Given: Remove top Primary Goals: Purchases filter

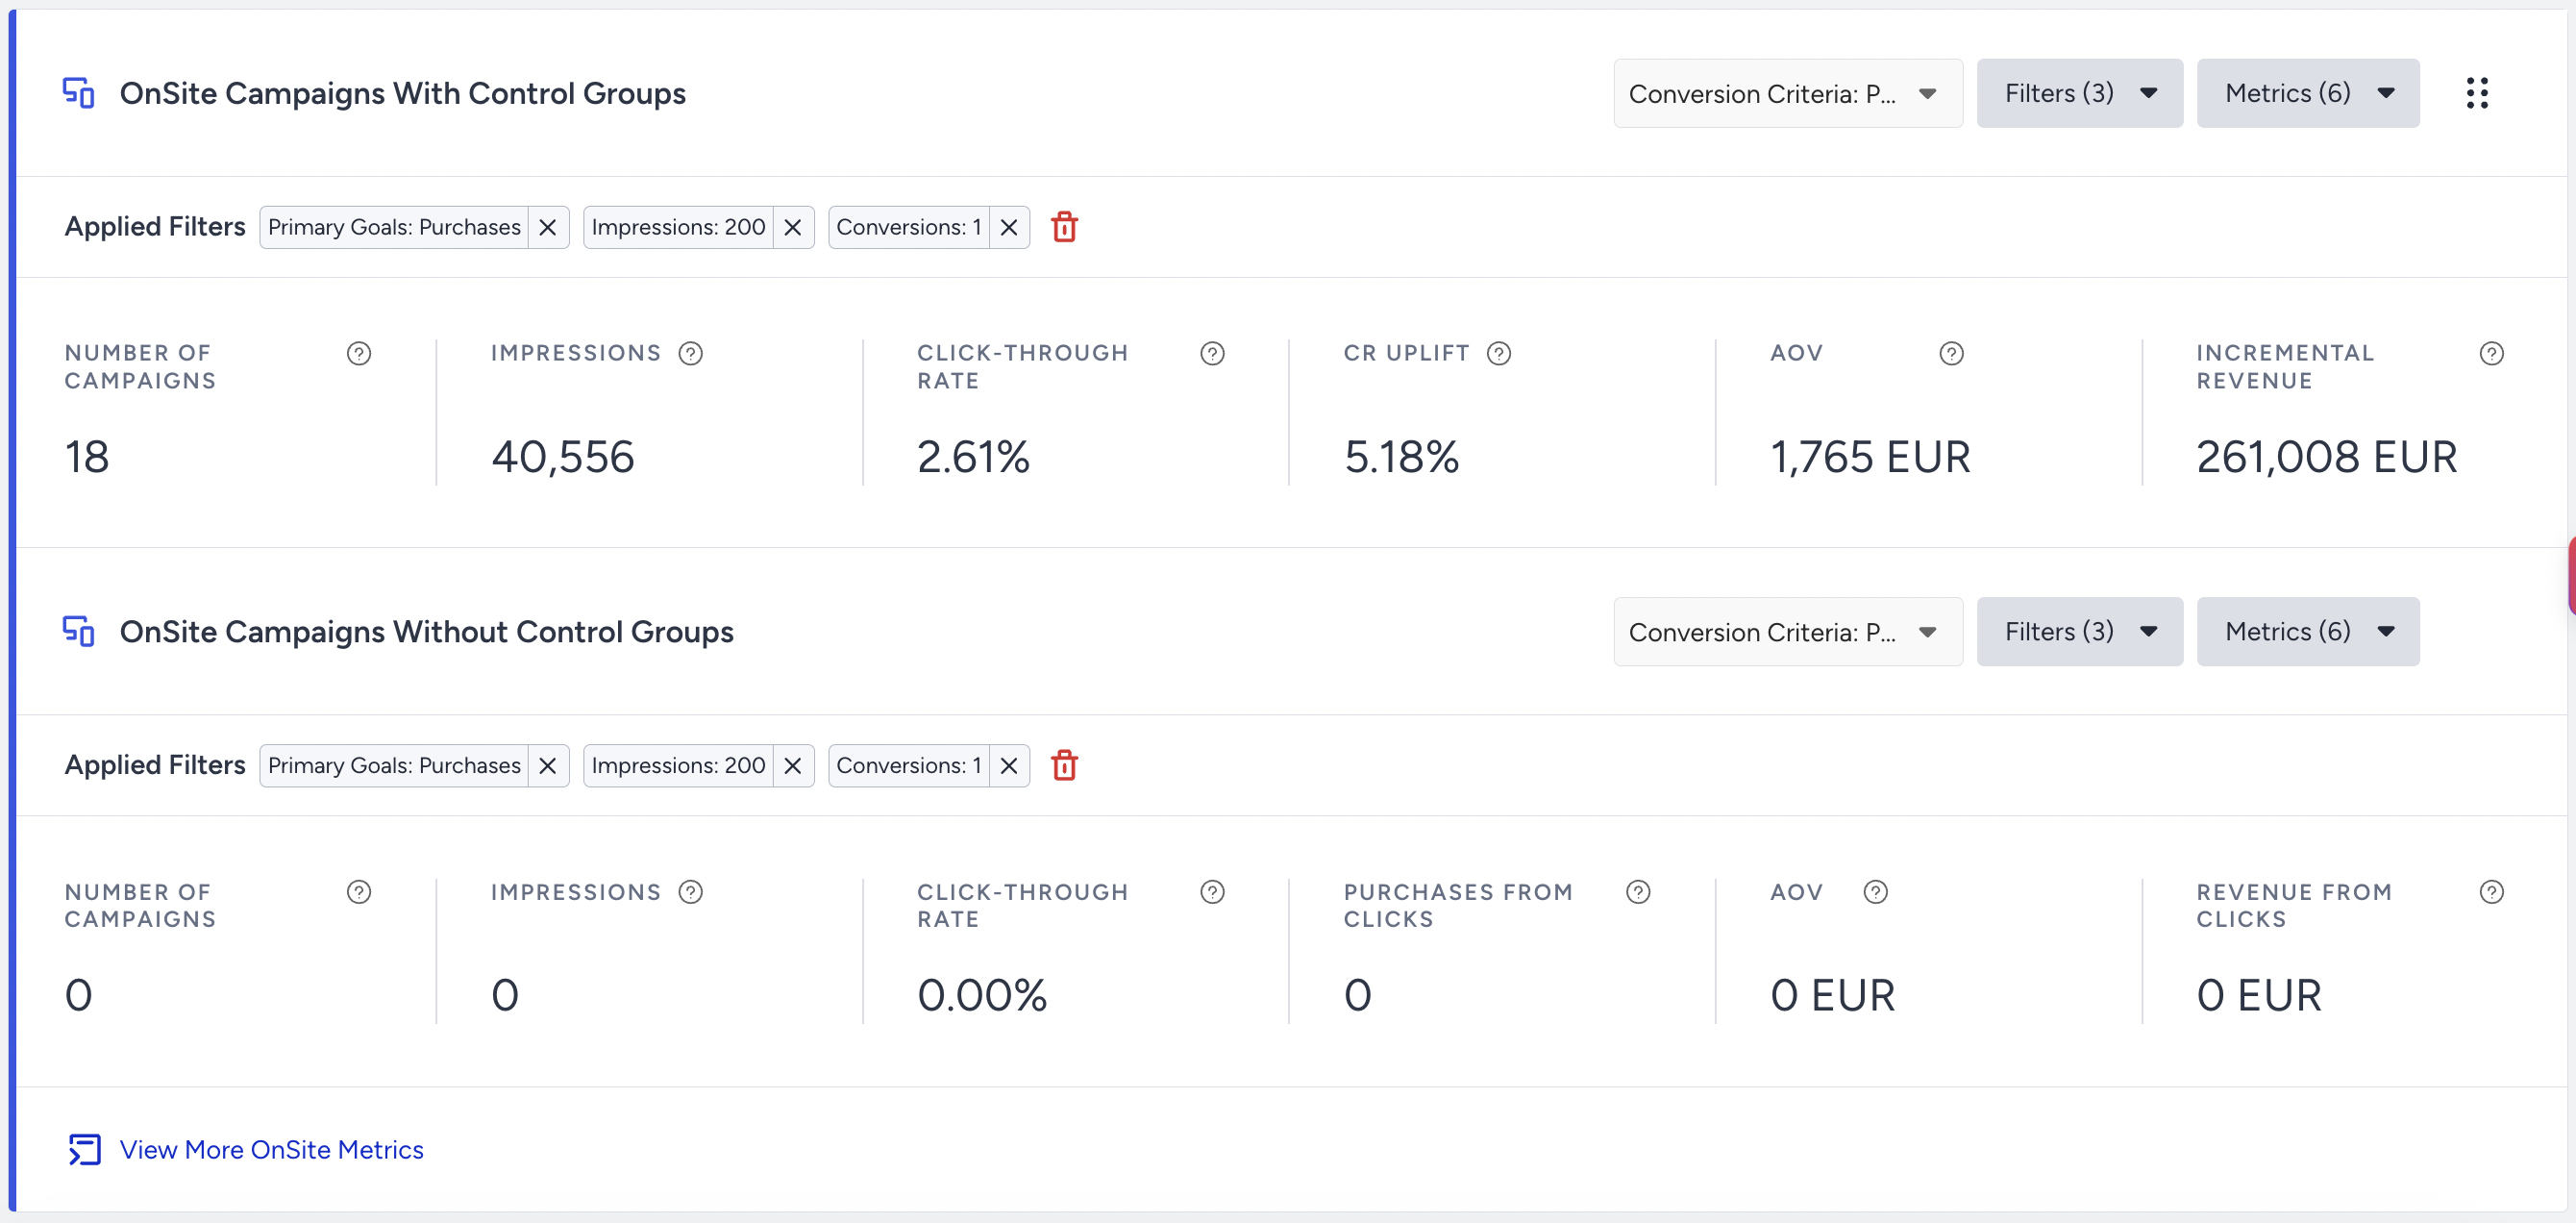Looking at the screenshot, I should [x=548, y=227].
